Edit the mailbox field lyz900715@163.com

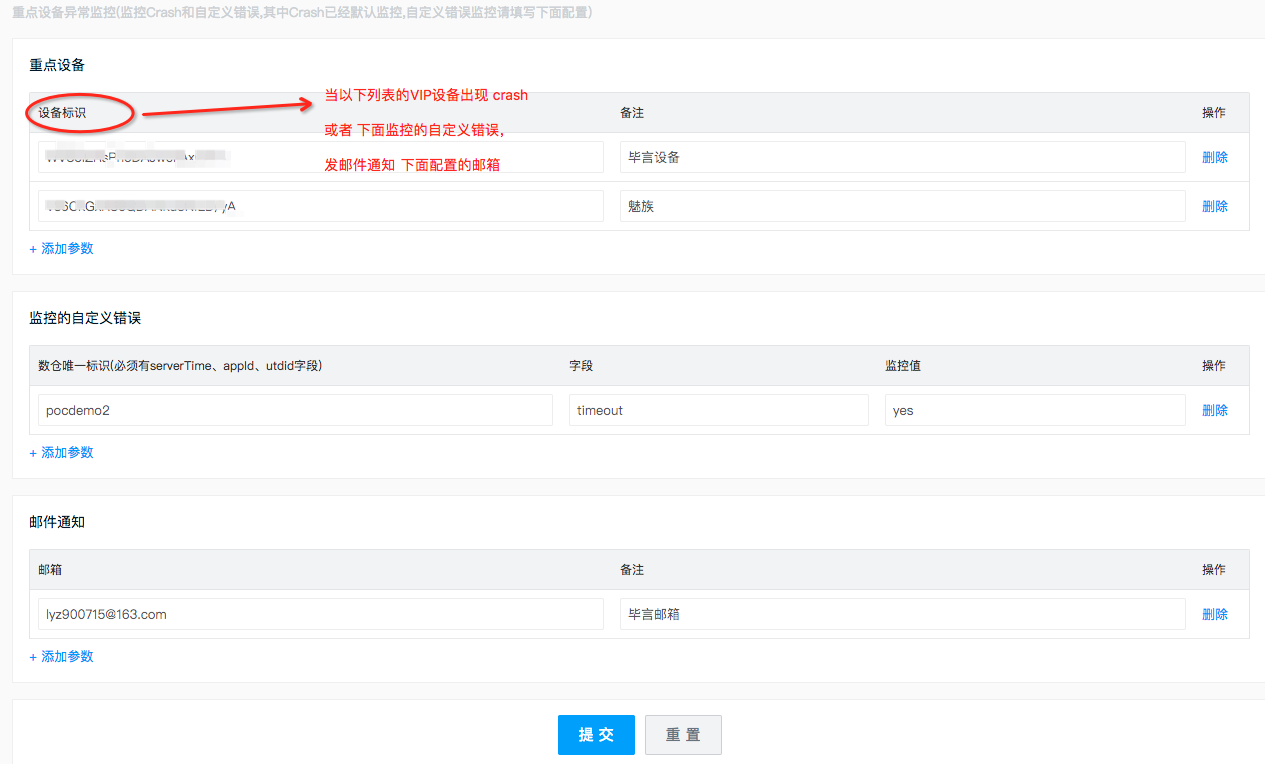(x=321, y=614)
